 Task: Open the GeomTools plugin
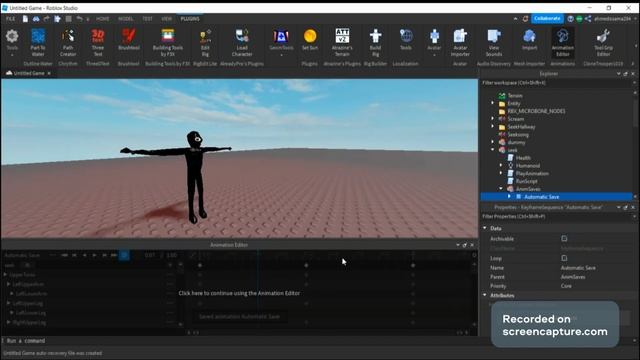tap(281, 41)
